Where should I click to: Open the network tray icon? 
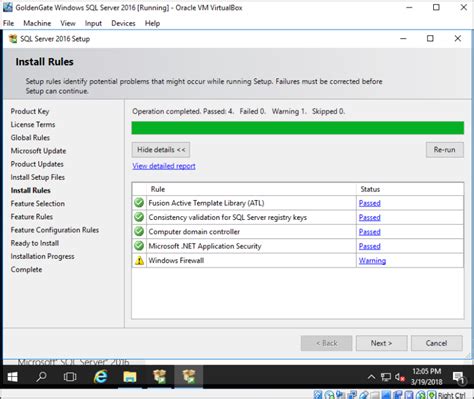(x=386, y=377)
